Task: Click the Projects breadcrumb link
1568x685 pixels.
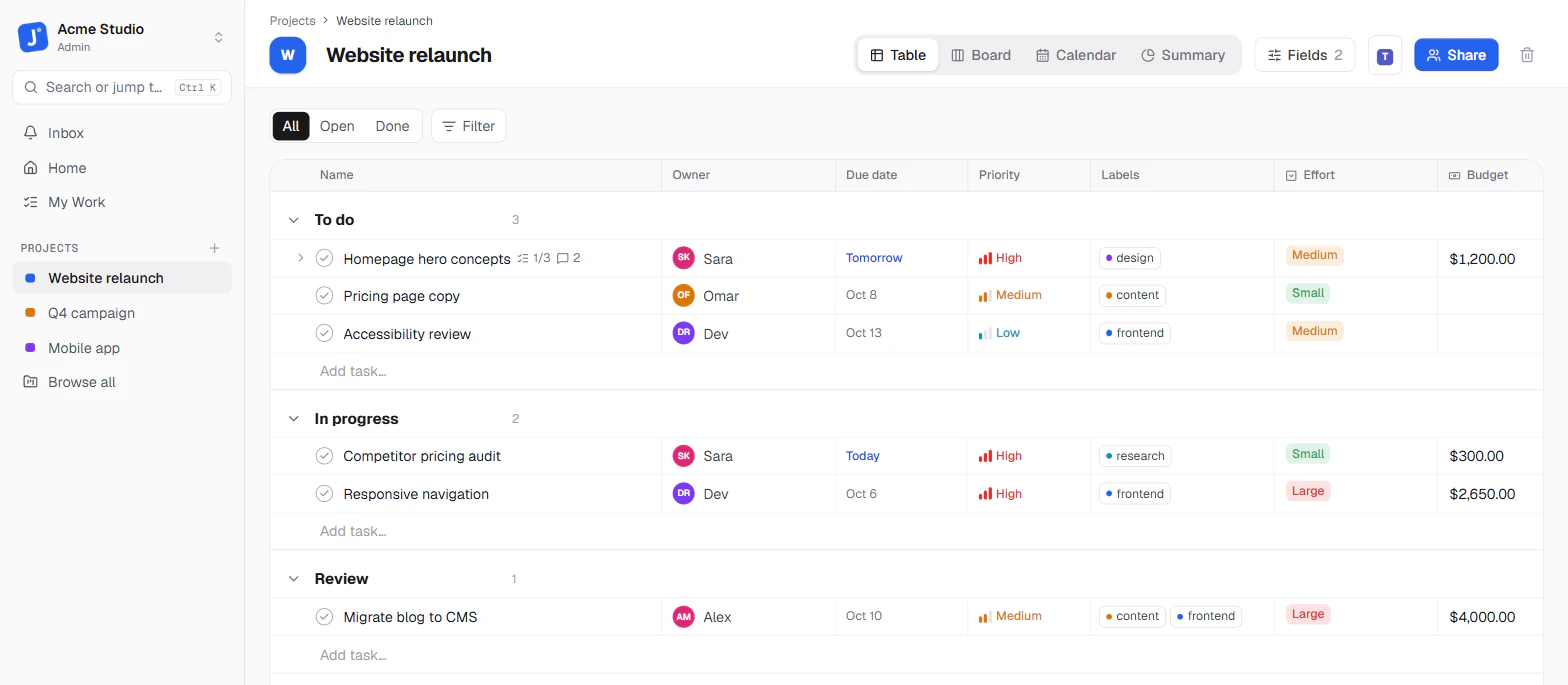Action: click(292, 20)
